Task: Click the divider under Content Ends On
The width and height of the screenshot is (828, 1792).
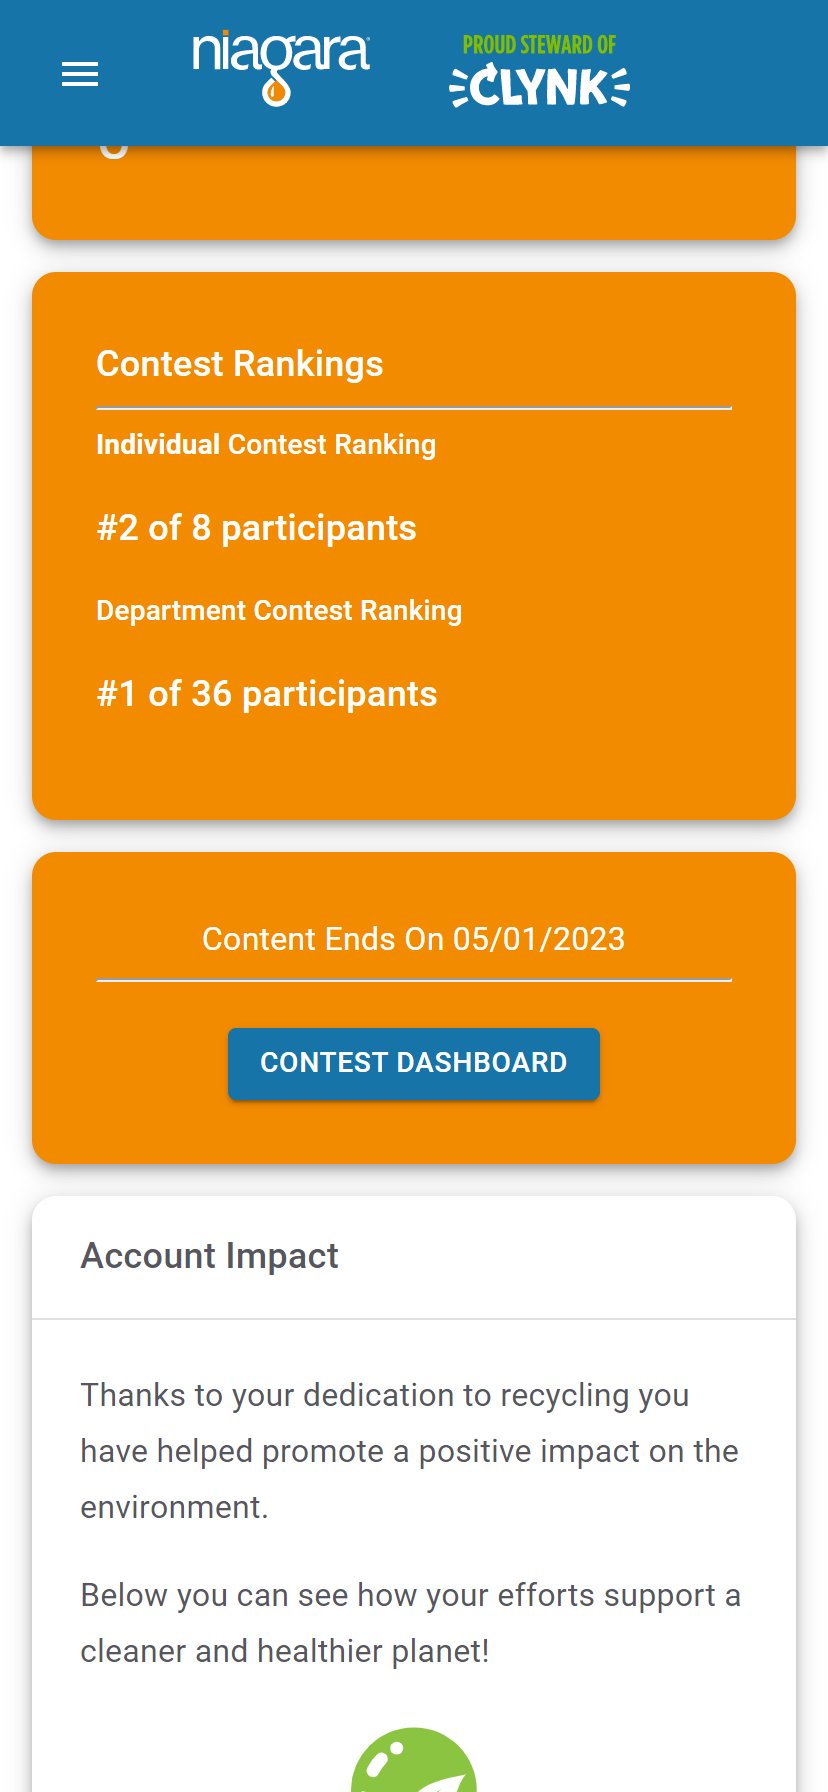Action: click(x=414, y=980)
